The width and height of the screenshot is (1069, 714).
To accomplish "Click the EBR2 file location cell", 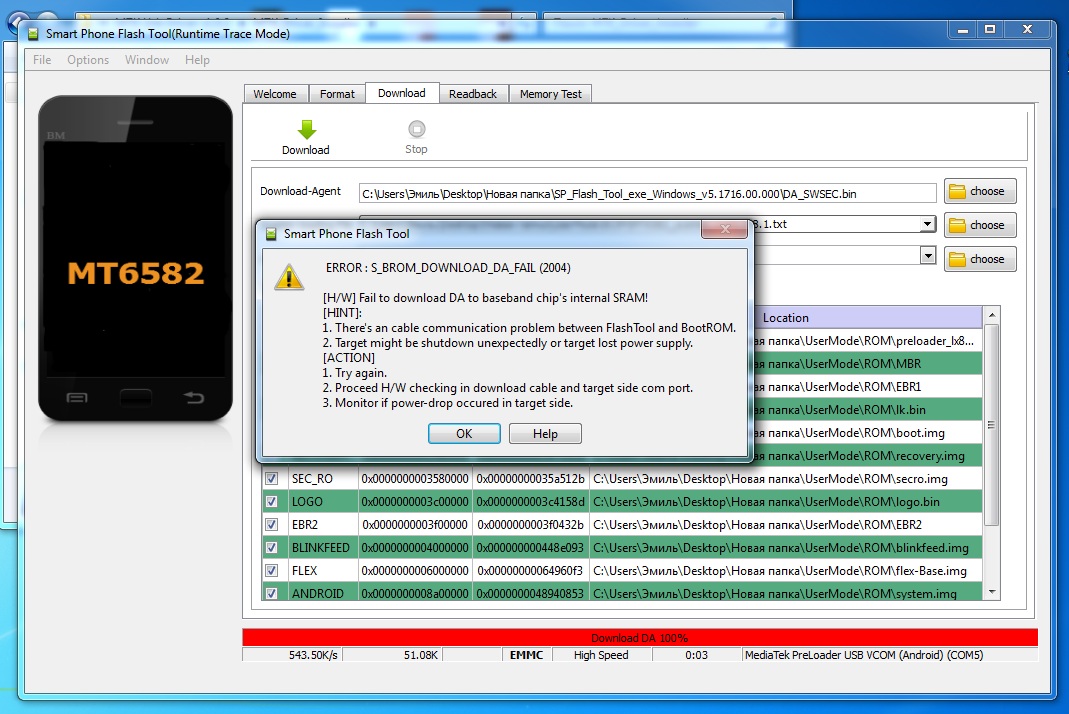I will (785, 524).
